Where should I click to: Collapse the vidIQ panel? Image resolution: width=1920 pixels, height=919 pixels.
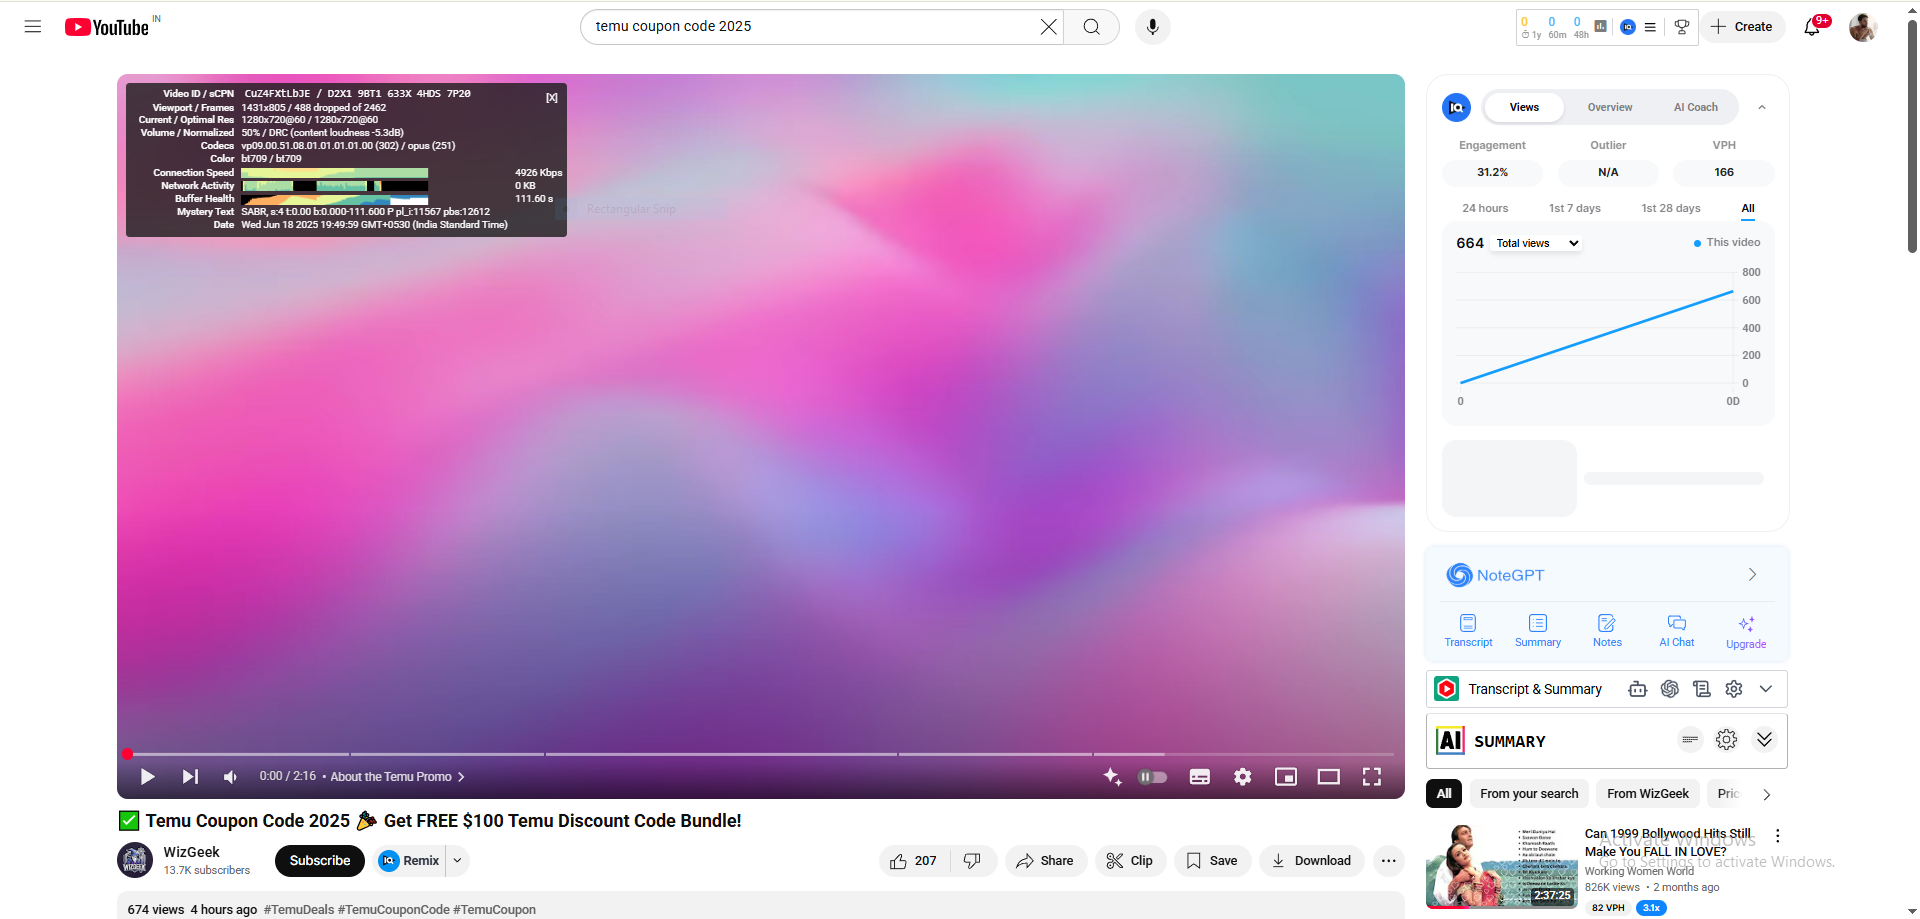[1762, 107]
